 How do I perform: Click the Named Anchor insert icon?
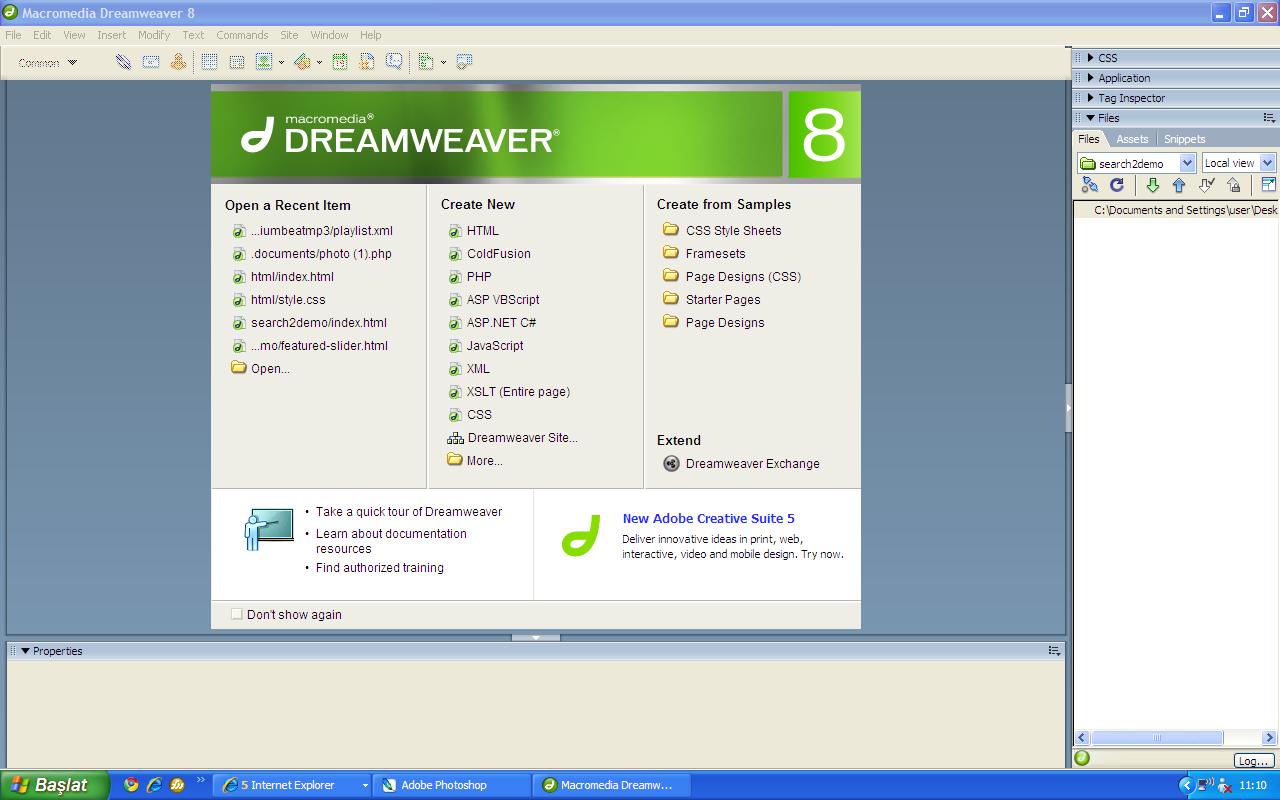pyautogui.click(x=178, y=62)
